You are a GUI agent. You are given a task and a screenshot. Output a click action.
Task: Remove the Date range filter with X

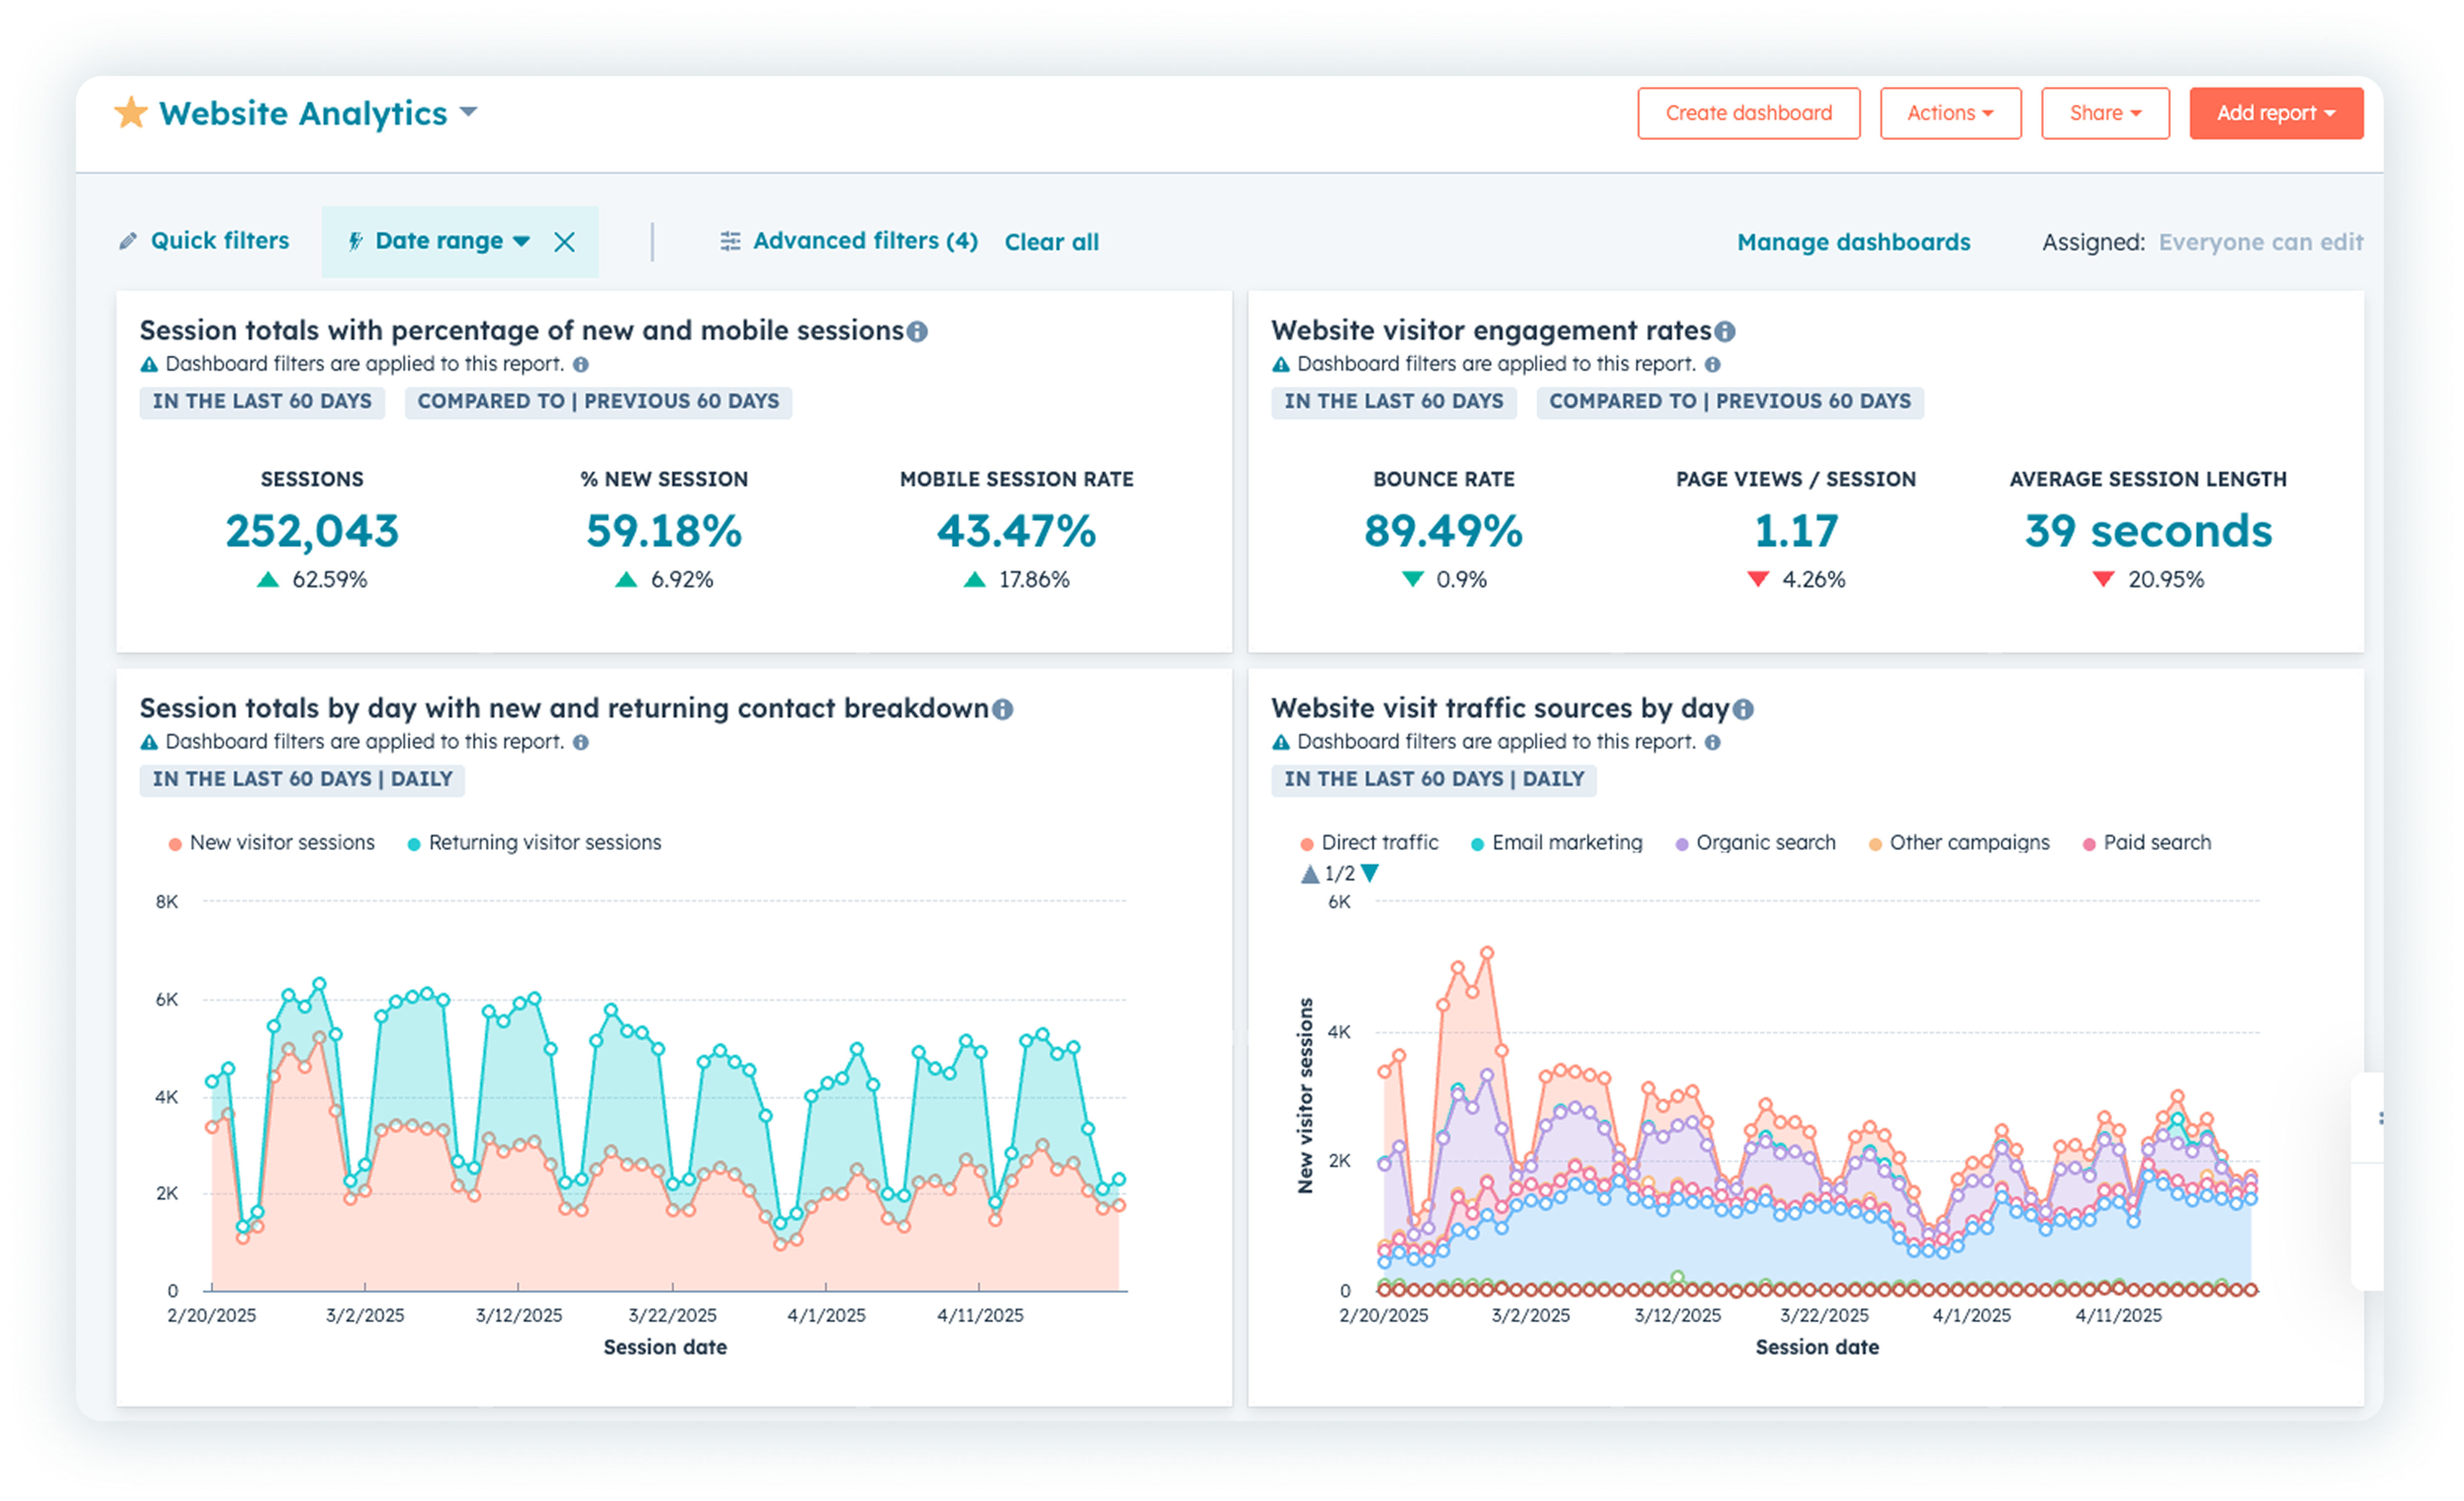[565, 242]
